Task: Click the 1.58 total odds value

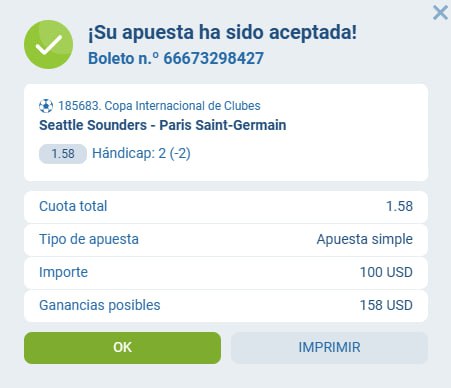Action: tap(399, 206)
